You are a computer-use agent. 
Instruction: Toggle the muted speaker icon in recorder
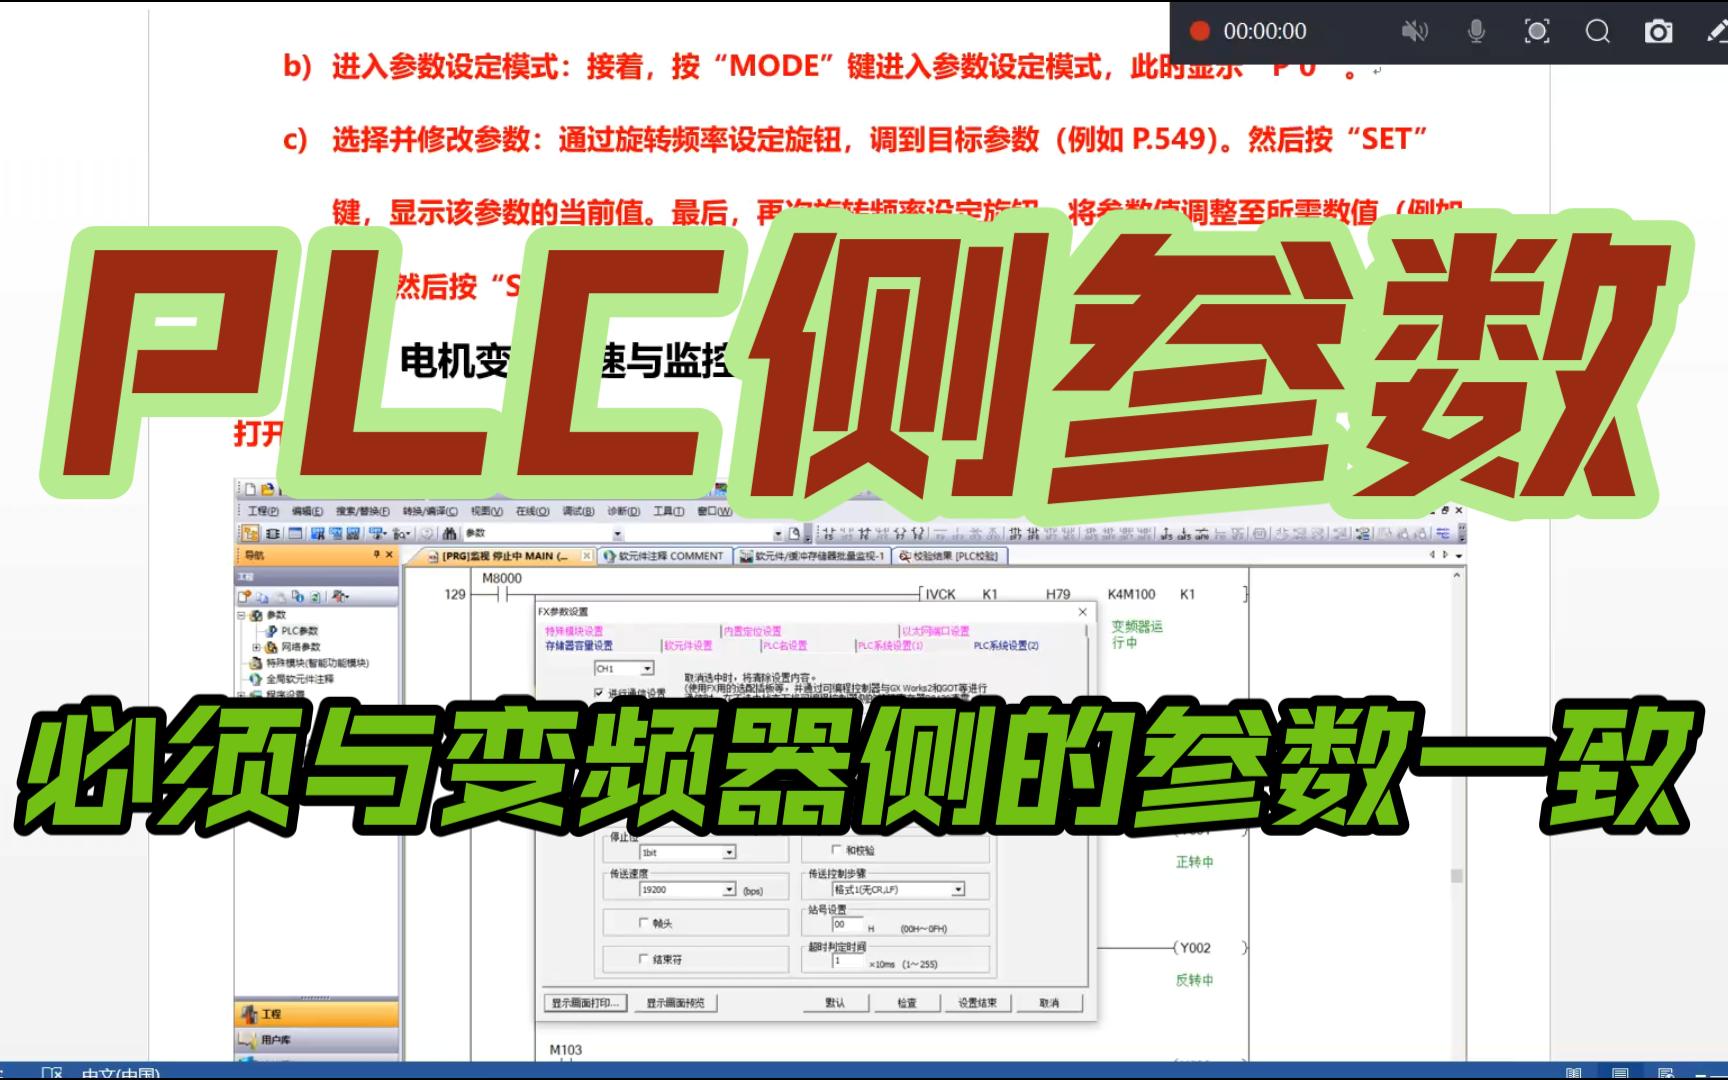click(1414, 31)
